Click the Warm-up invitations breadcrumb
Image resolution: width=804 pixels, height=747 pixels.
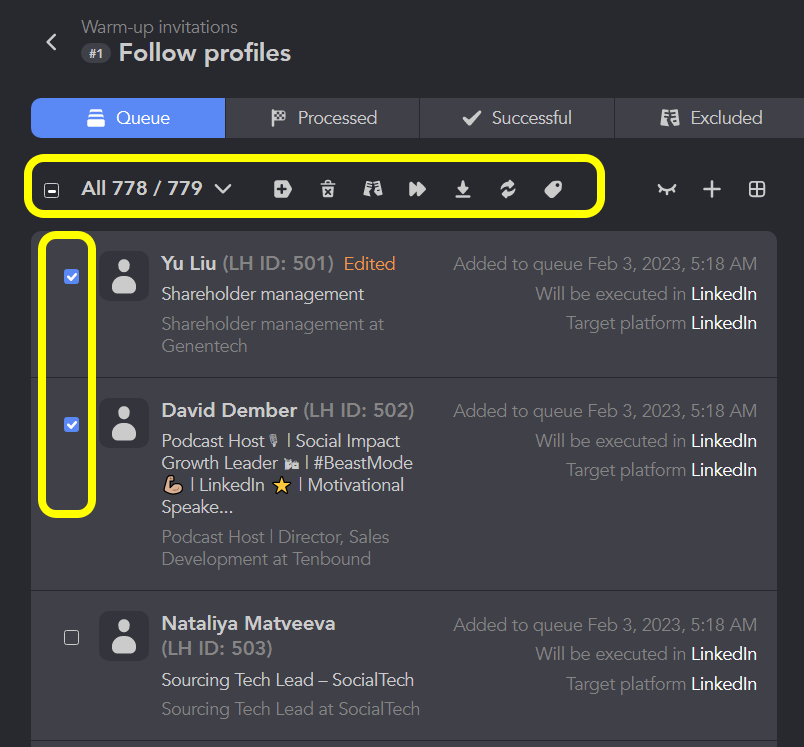pyautogui.click(x=159, y=27)
